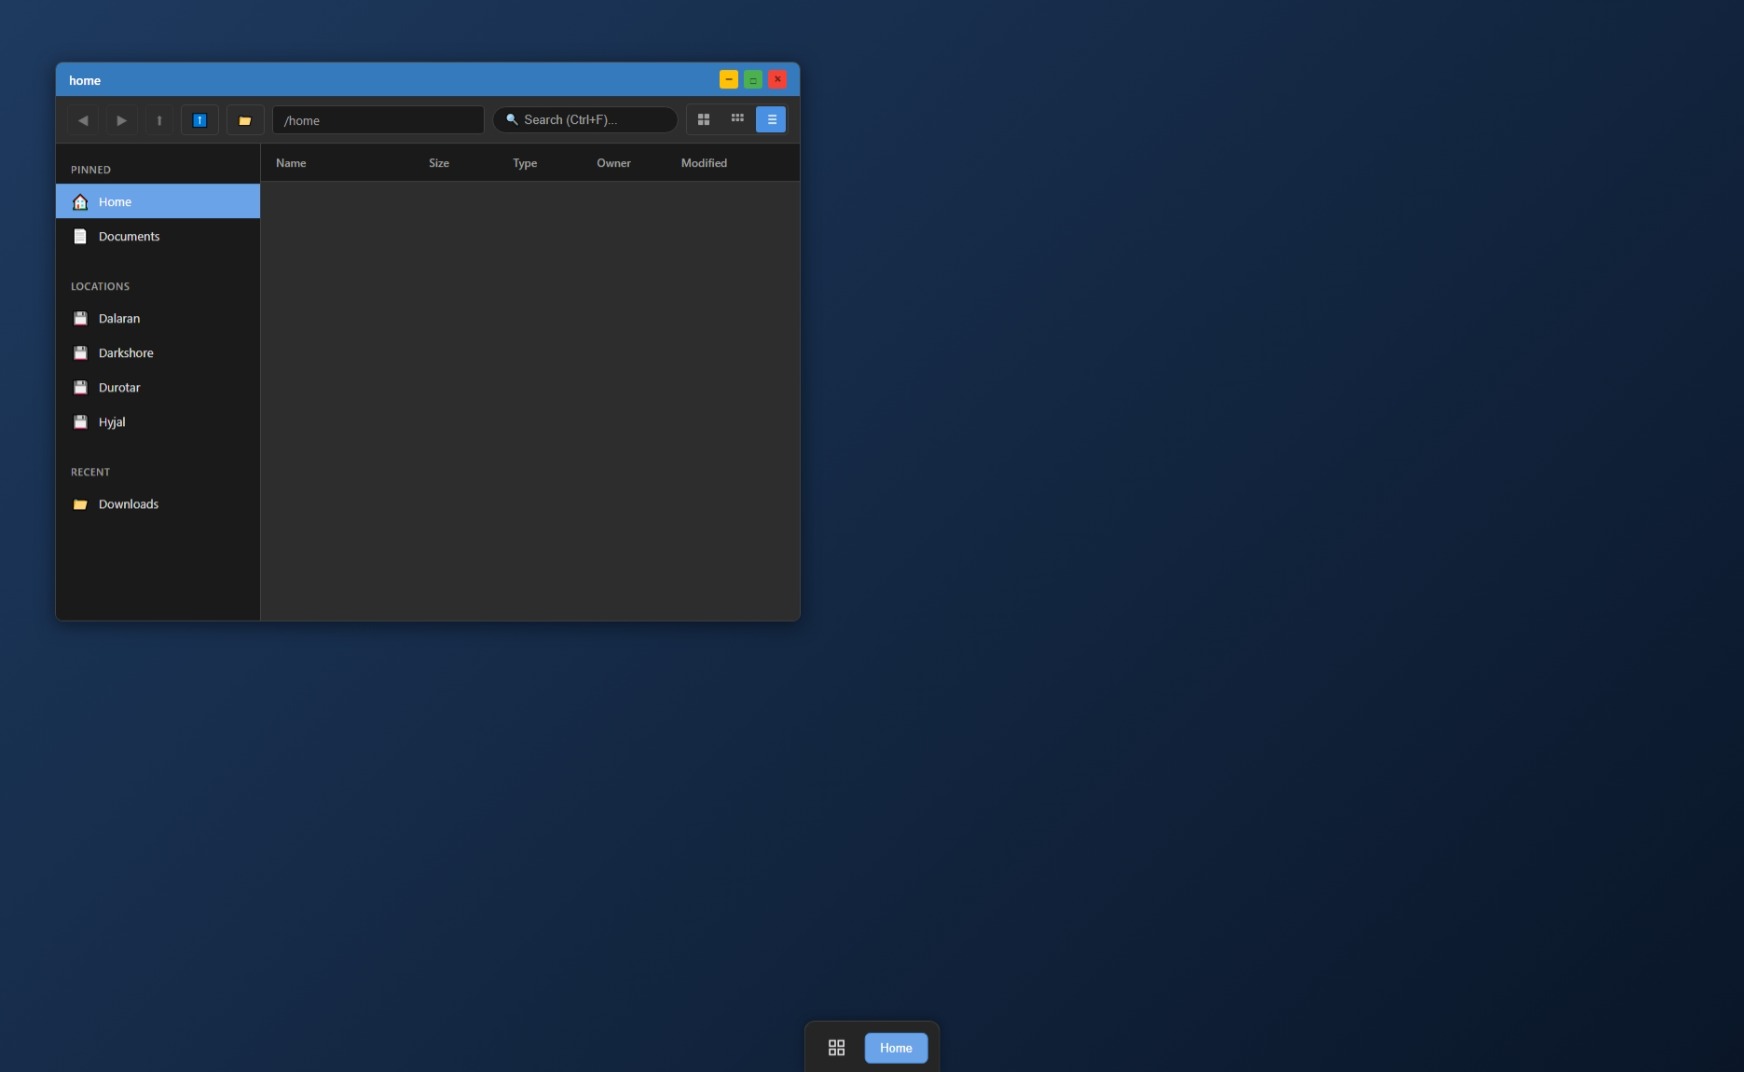Sort files by the Size column
The image size is (1744, 1072).
(438, 162)
